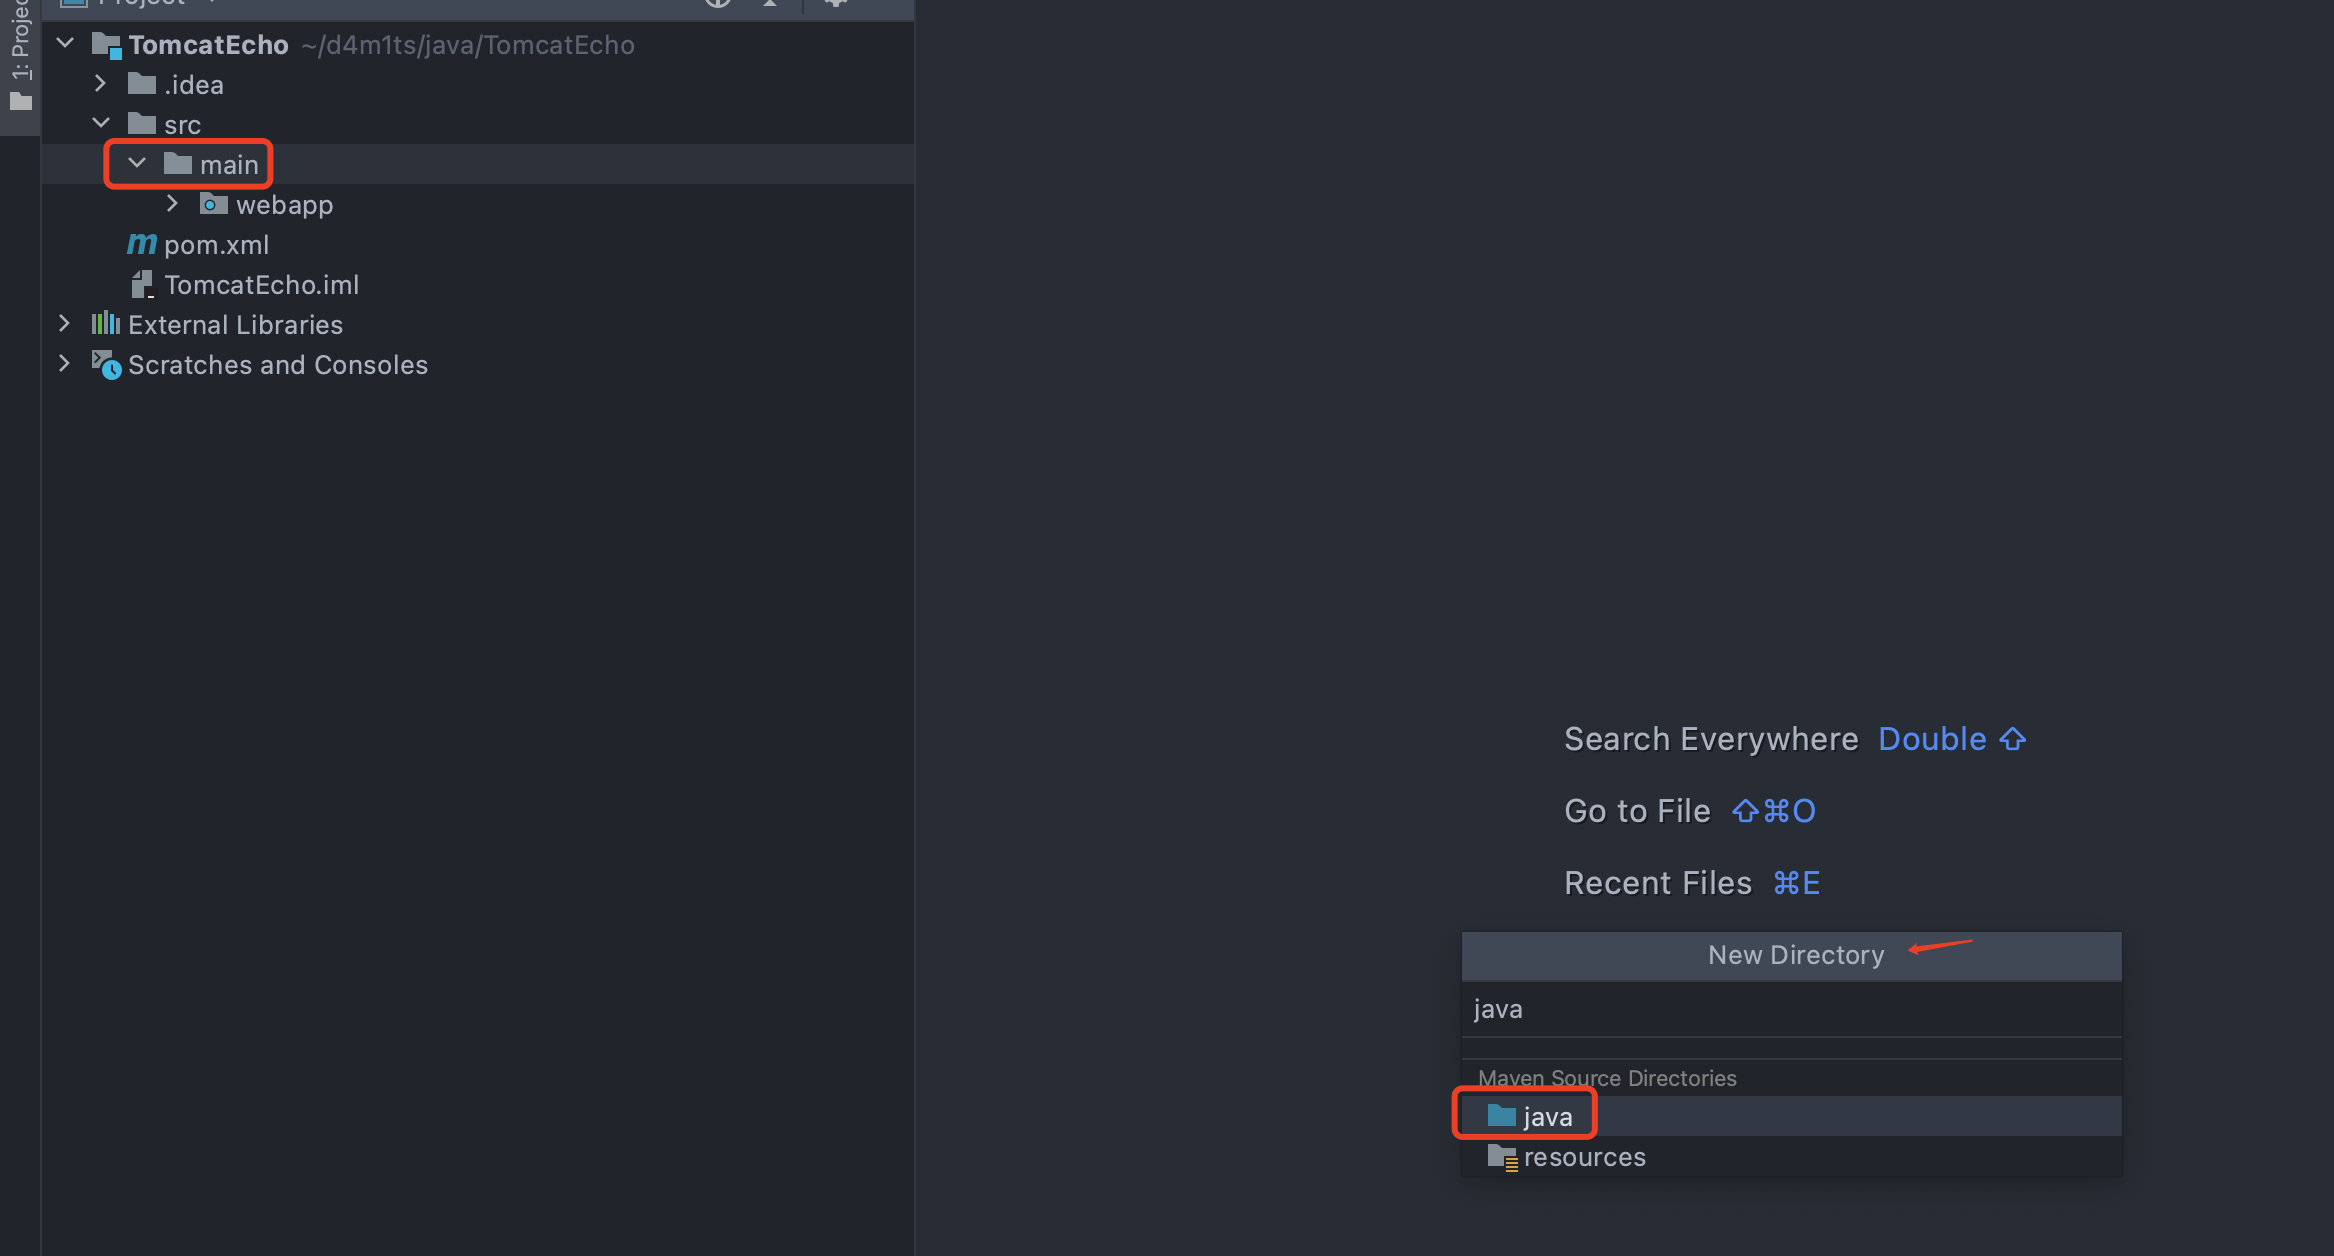Select pom.xml in project tree
This screenshot has height=1256, width=2334.
tap(216, 245)
